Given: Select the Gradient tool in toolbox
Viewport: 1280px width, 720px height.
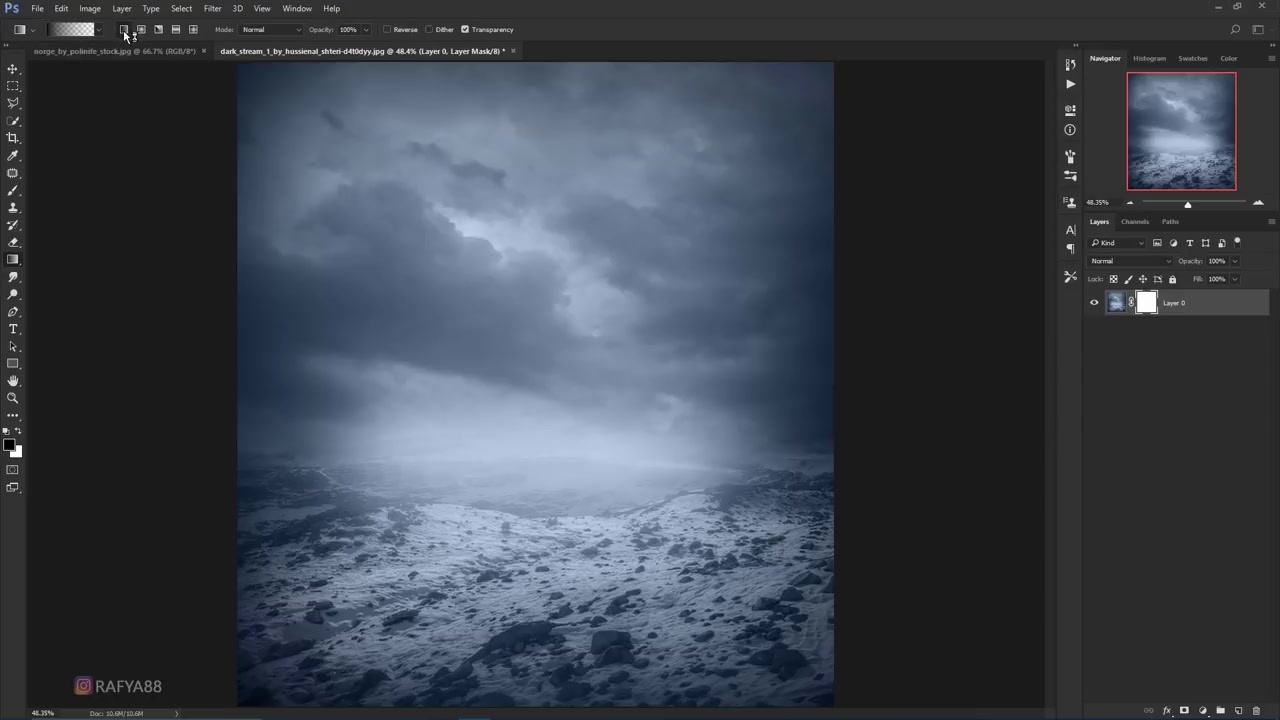Looking at the screenshot, I should 13,260.
